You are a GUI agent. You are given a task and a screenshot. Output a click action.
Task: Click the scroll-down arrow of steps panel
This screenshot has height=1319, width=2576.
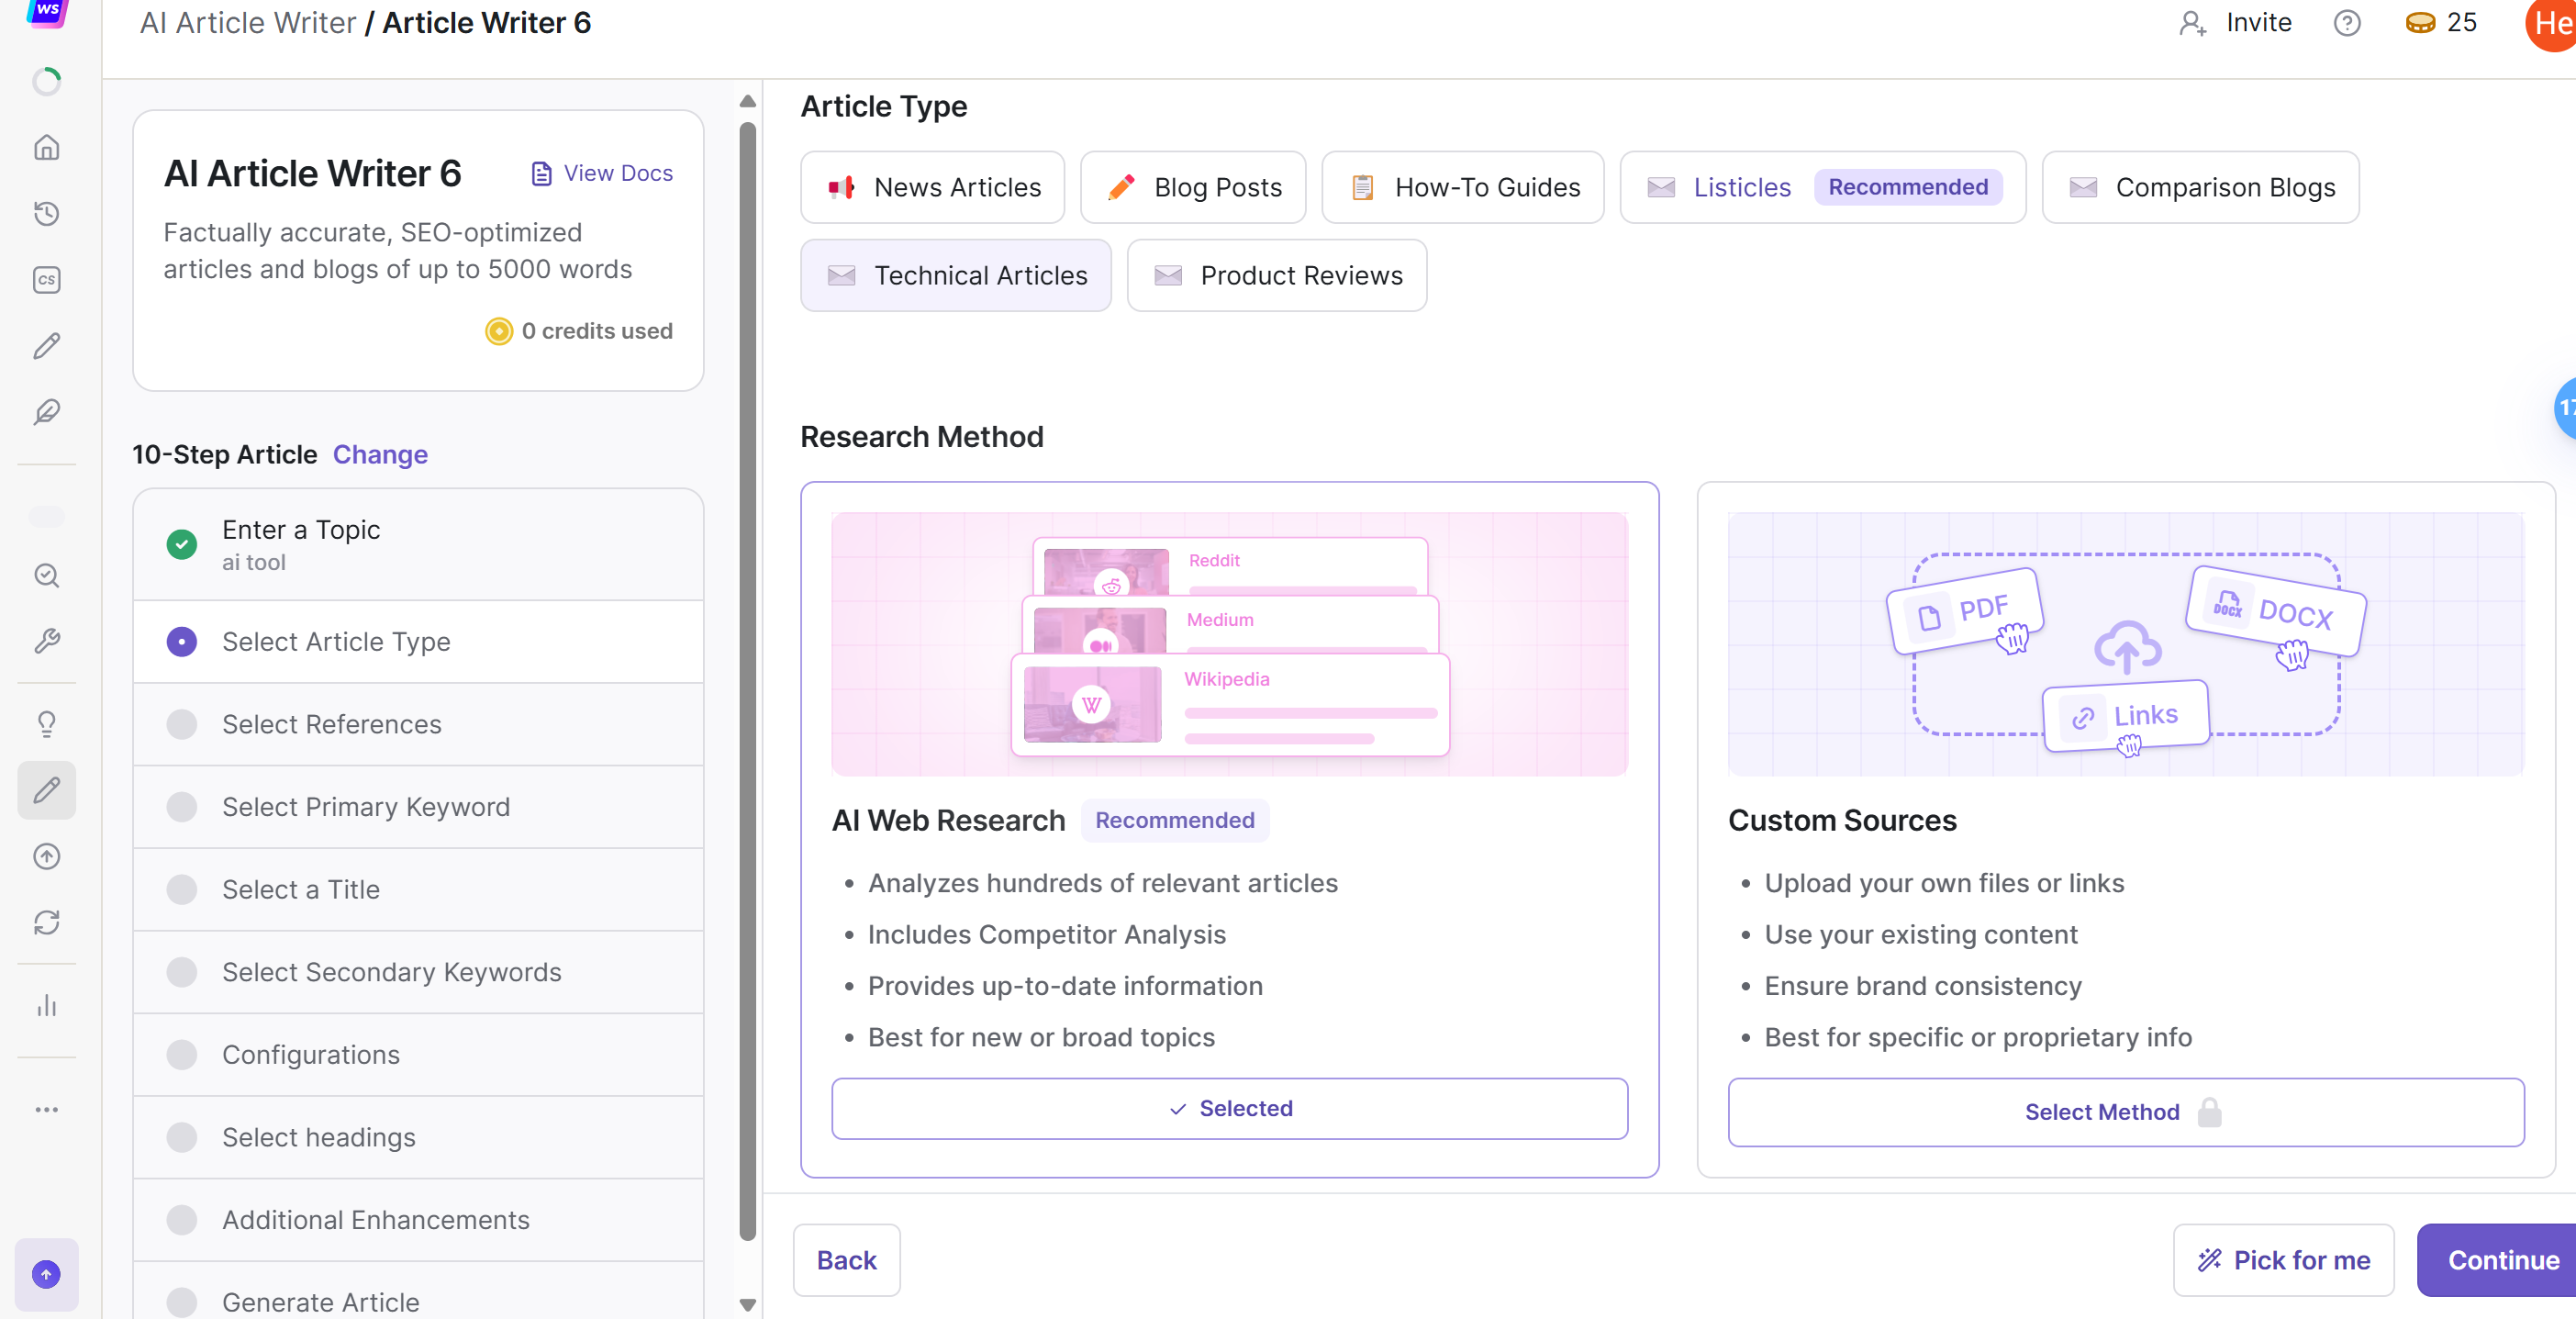coord(747,1304)
